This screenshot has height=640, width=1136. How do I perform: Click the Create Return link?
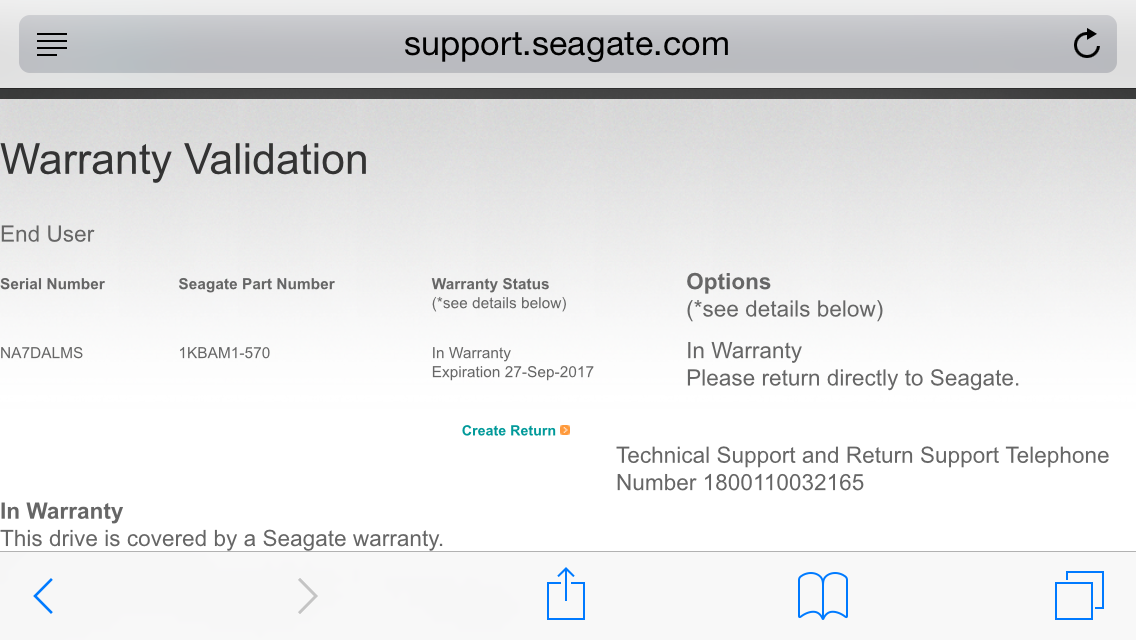508,431
